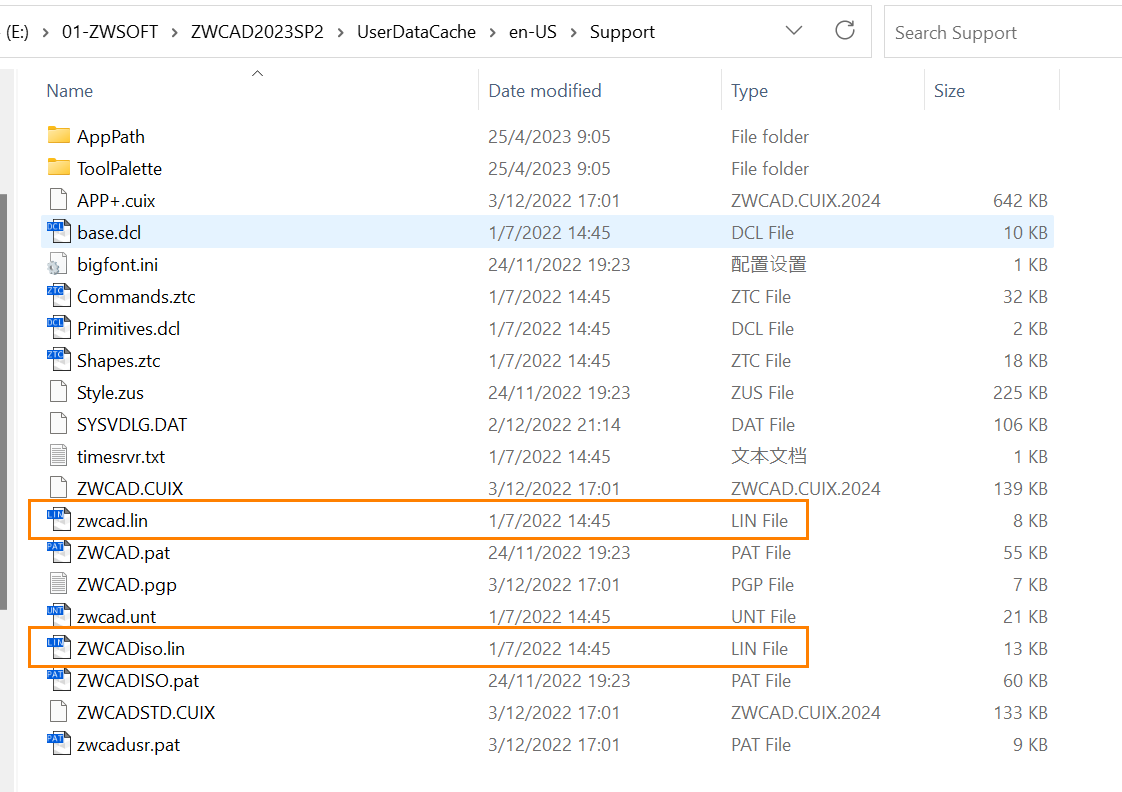The image size is (1122, 792).
Task: Expand the chevron after 01-ZWSOFT in the path
Action: (x=174, y=32)
